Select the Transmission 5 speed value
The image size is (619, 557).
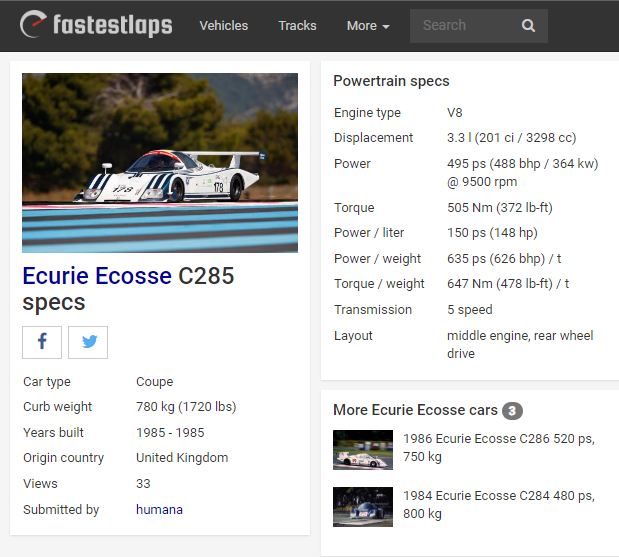pos(470,309)
